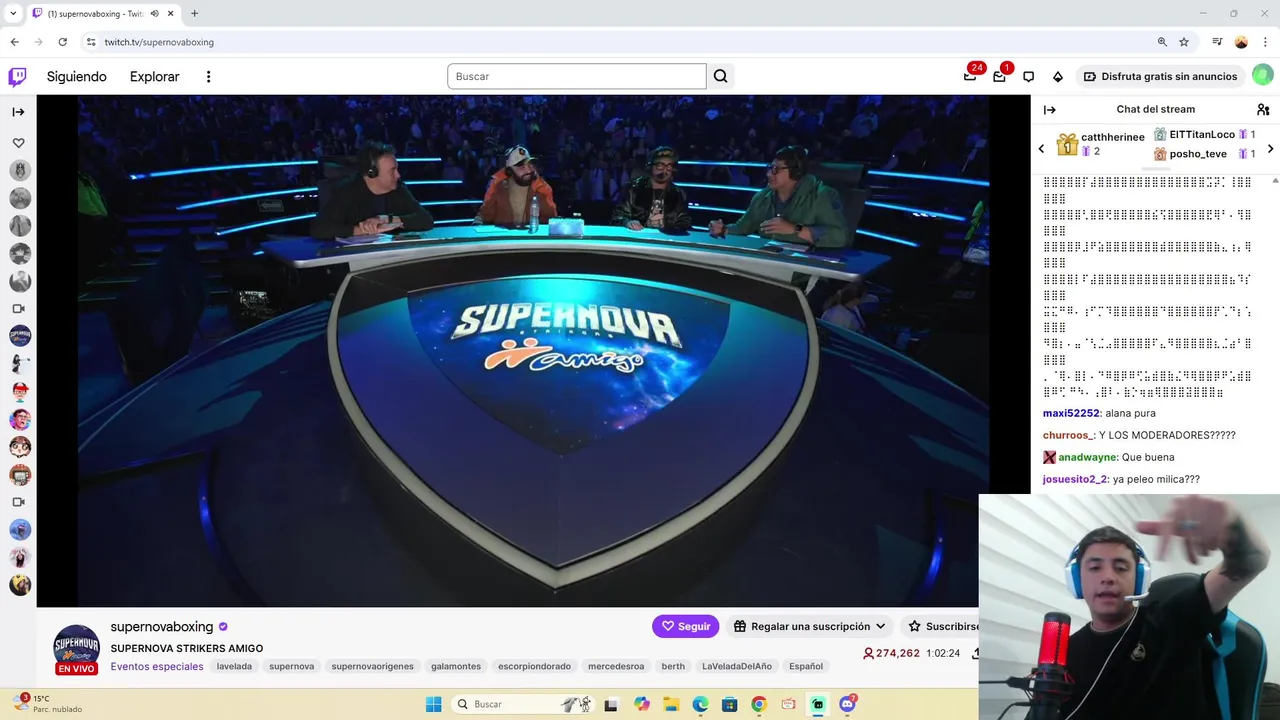Click the Twitch search magnifier button

720,76
